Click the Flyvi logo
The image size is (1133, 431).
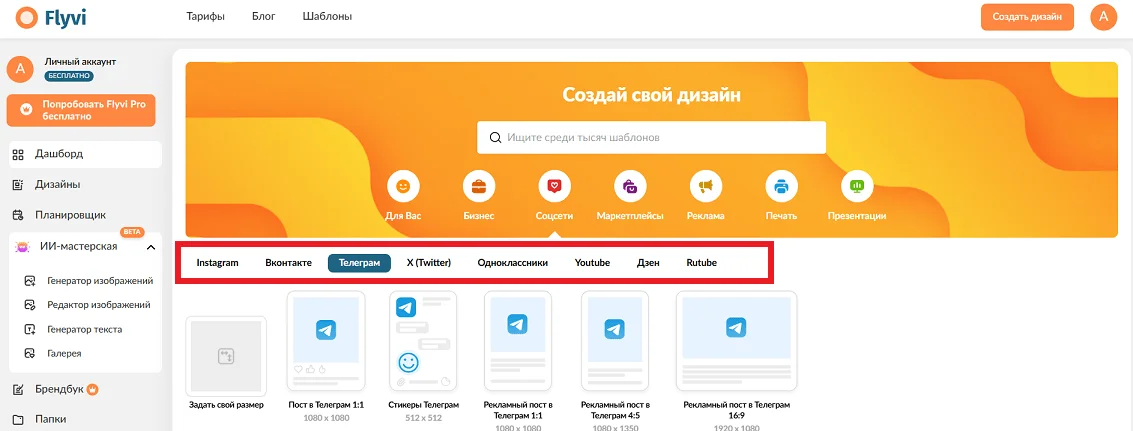[50, 17]
